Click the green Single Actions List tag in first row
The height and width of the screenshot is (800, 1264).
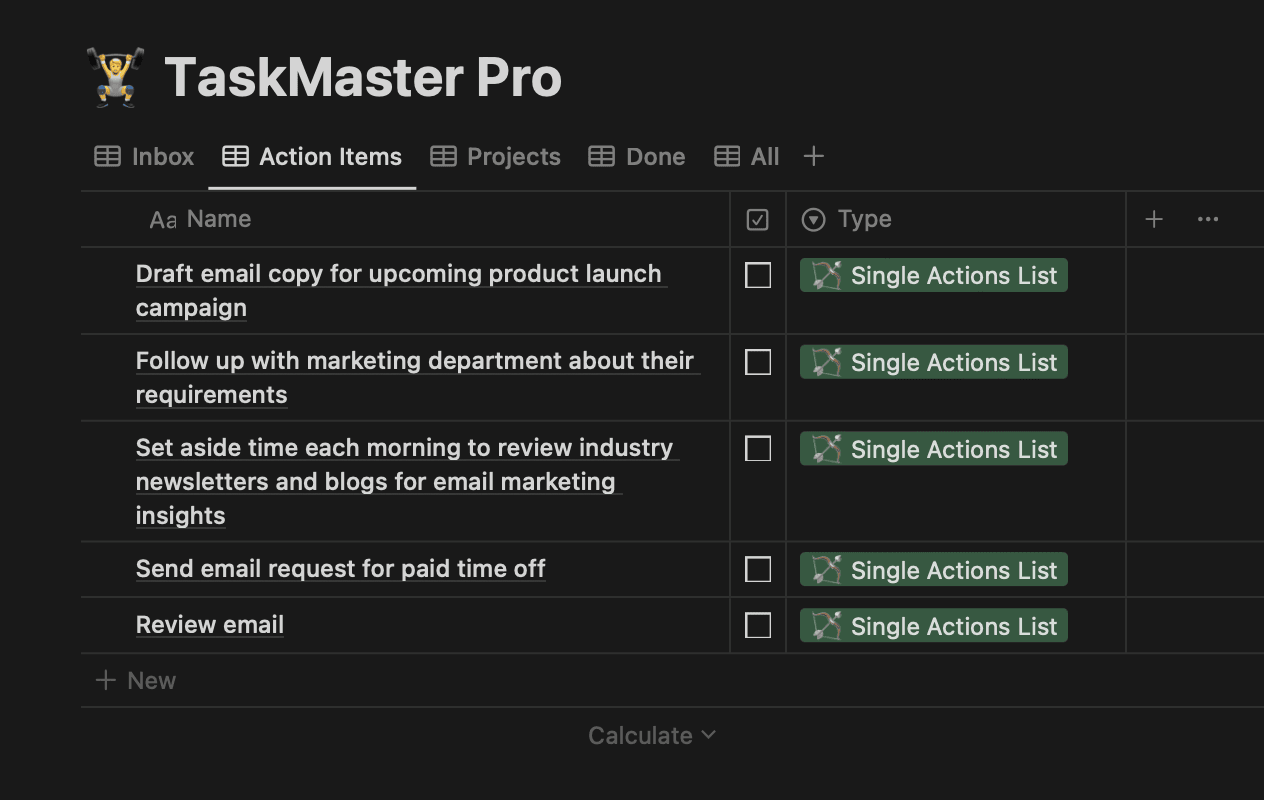click(933, 275)
